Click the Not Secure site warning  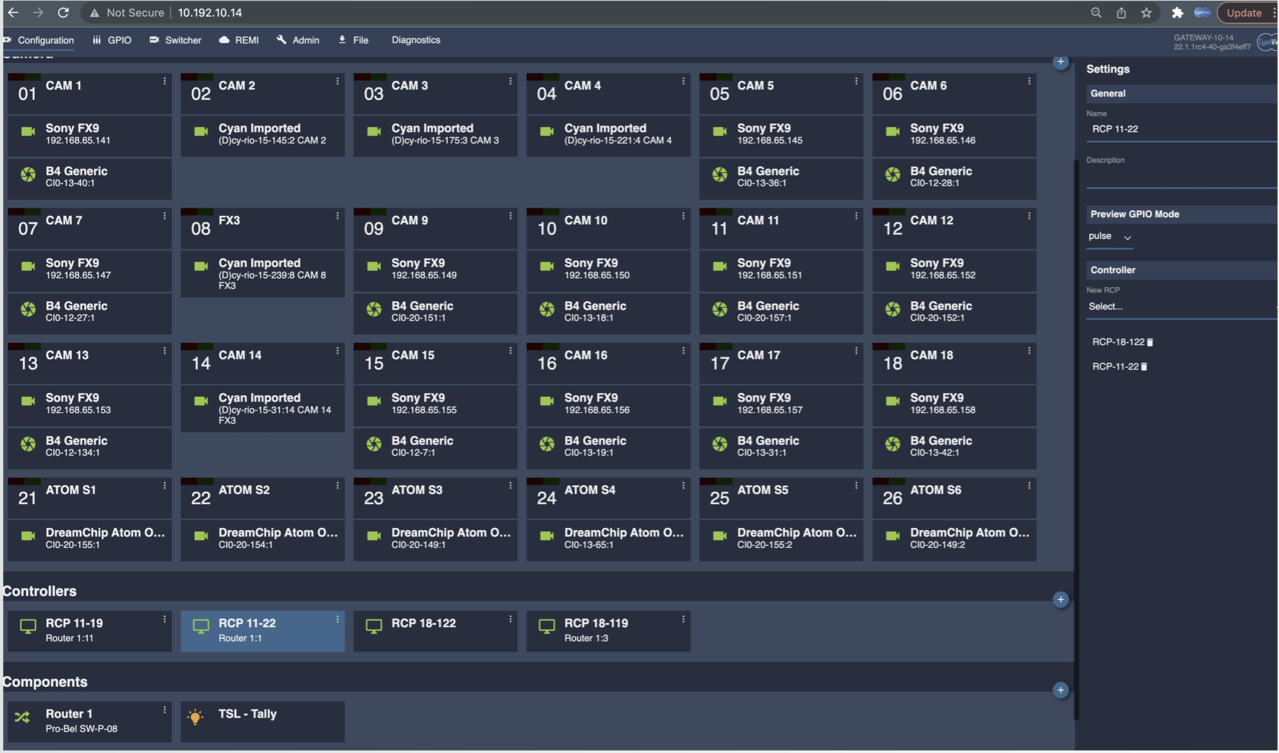[125, 13]
